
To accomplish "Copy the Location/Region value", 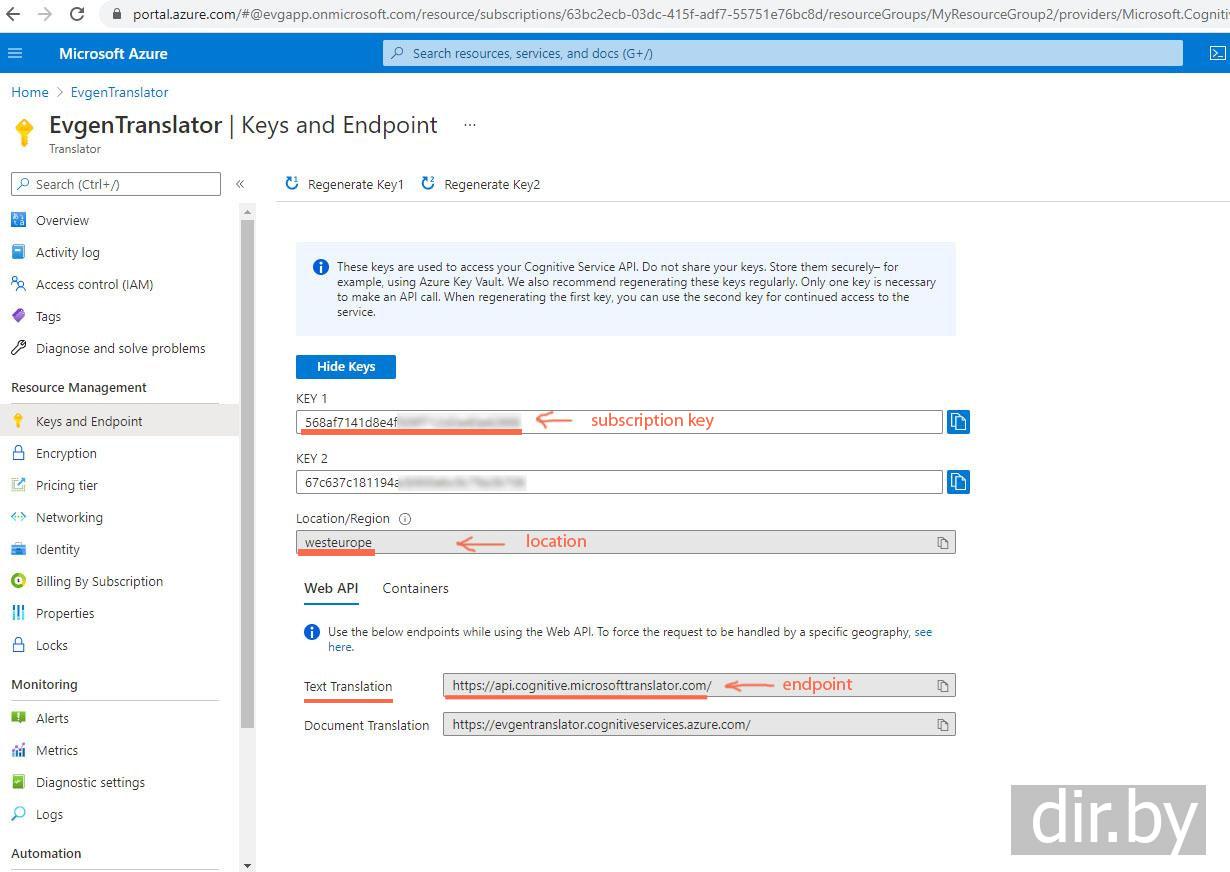I will (942, 543).
